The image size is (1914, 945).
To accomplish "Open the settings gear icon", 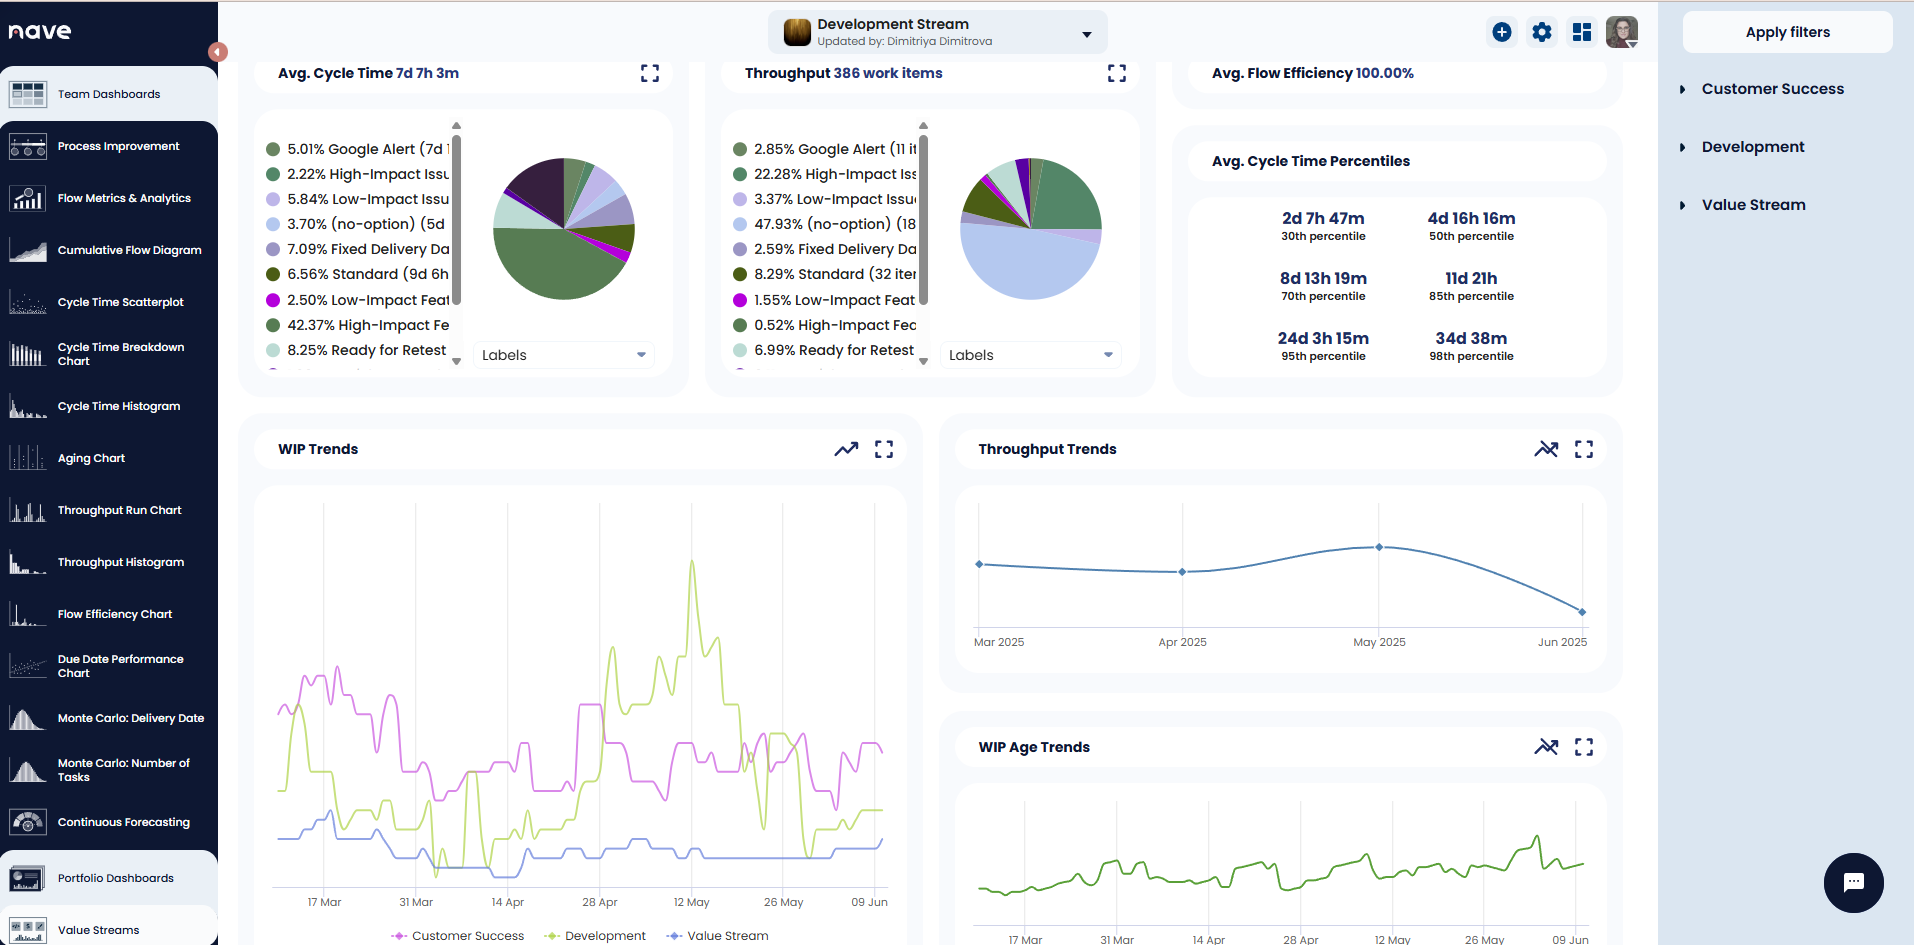I will click(x=1541, y=32).
